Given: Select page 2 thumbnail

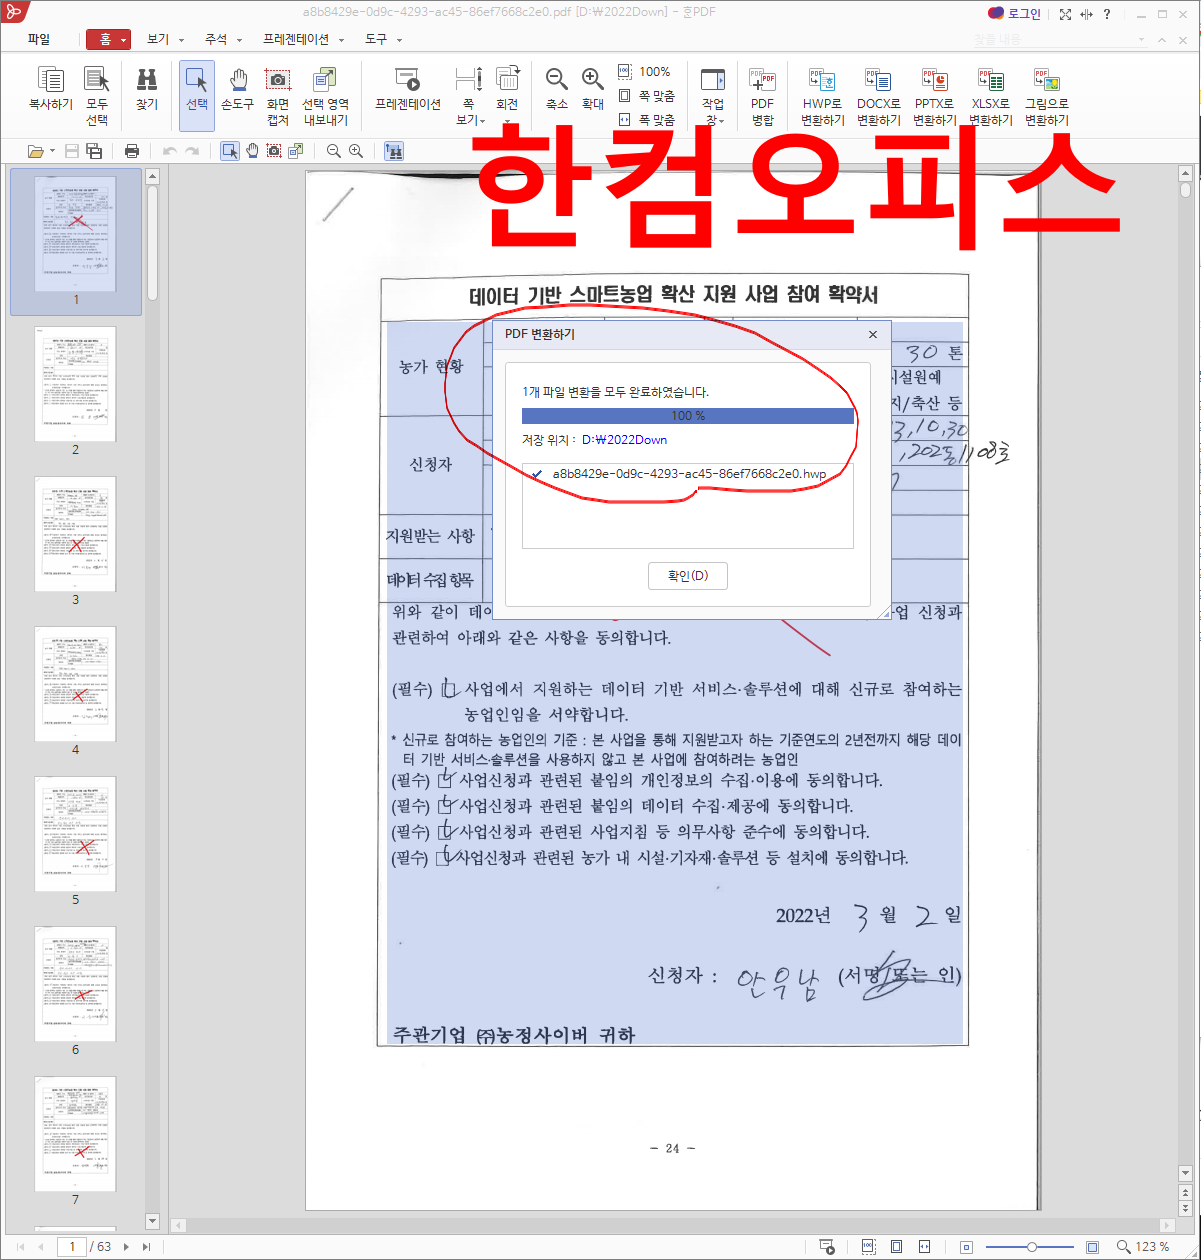Looking at the screenshot, I should (x=75, y=384).
